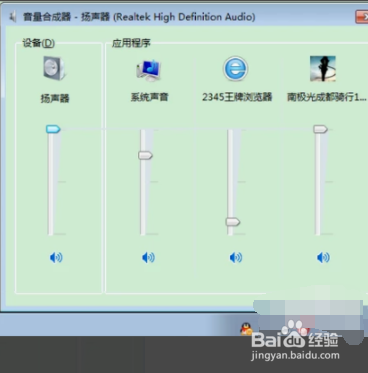The image size is (368, 373).
Task: Click the 南极光成都骑行 volume slider handle
Action: (x=320, y=129)
